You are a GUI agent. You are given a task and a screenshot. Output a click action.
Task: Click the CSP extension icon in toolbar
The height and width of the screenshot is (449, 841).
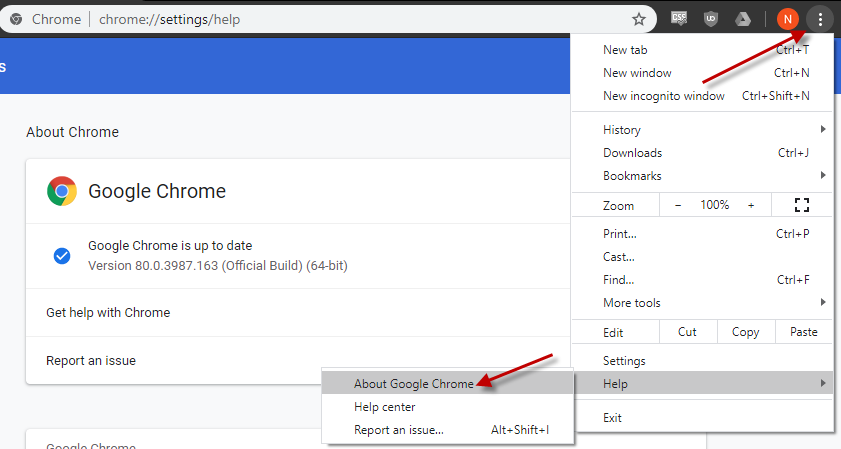click(679, 18)
